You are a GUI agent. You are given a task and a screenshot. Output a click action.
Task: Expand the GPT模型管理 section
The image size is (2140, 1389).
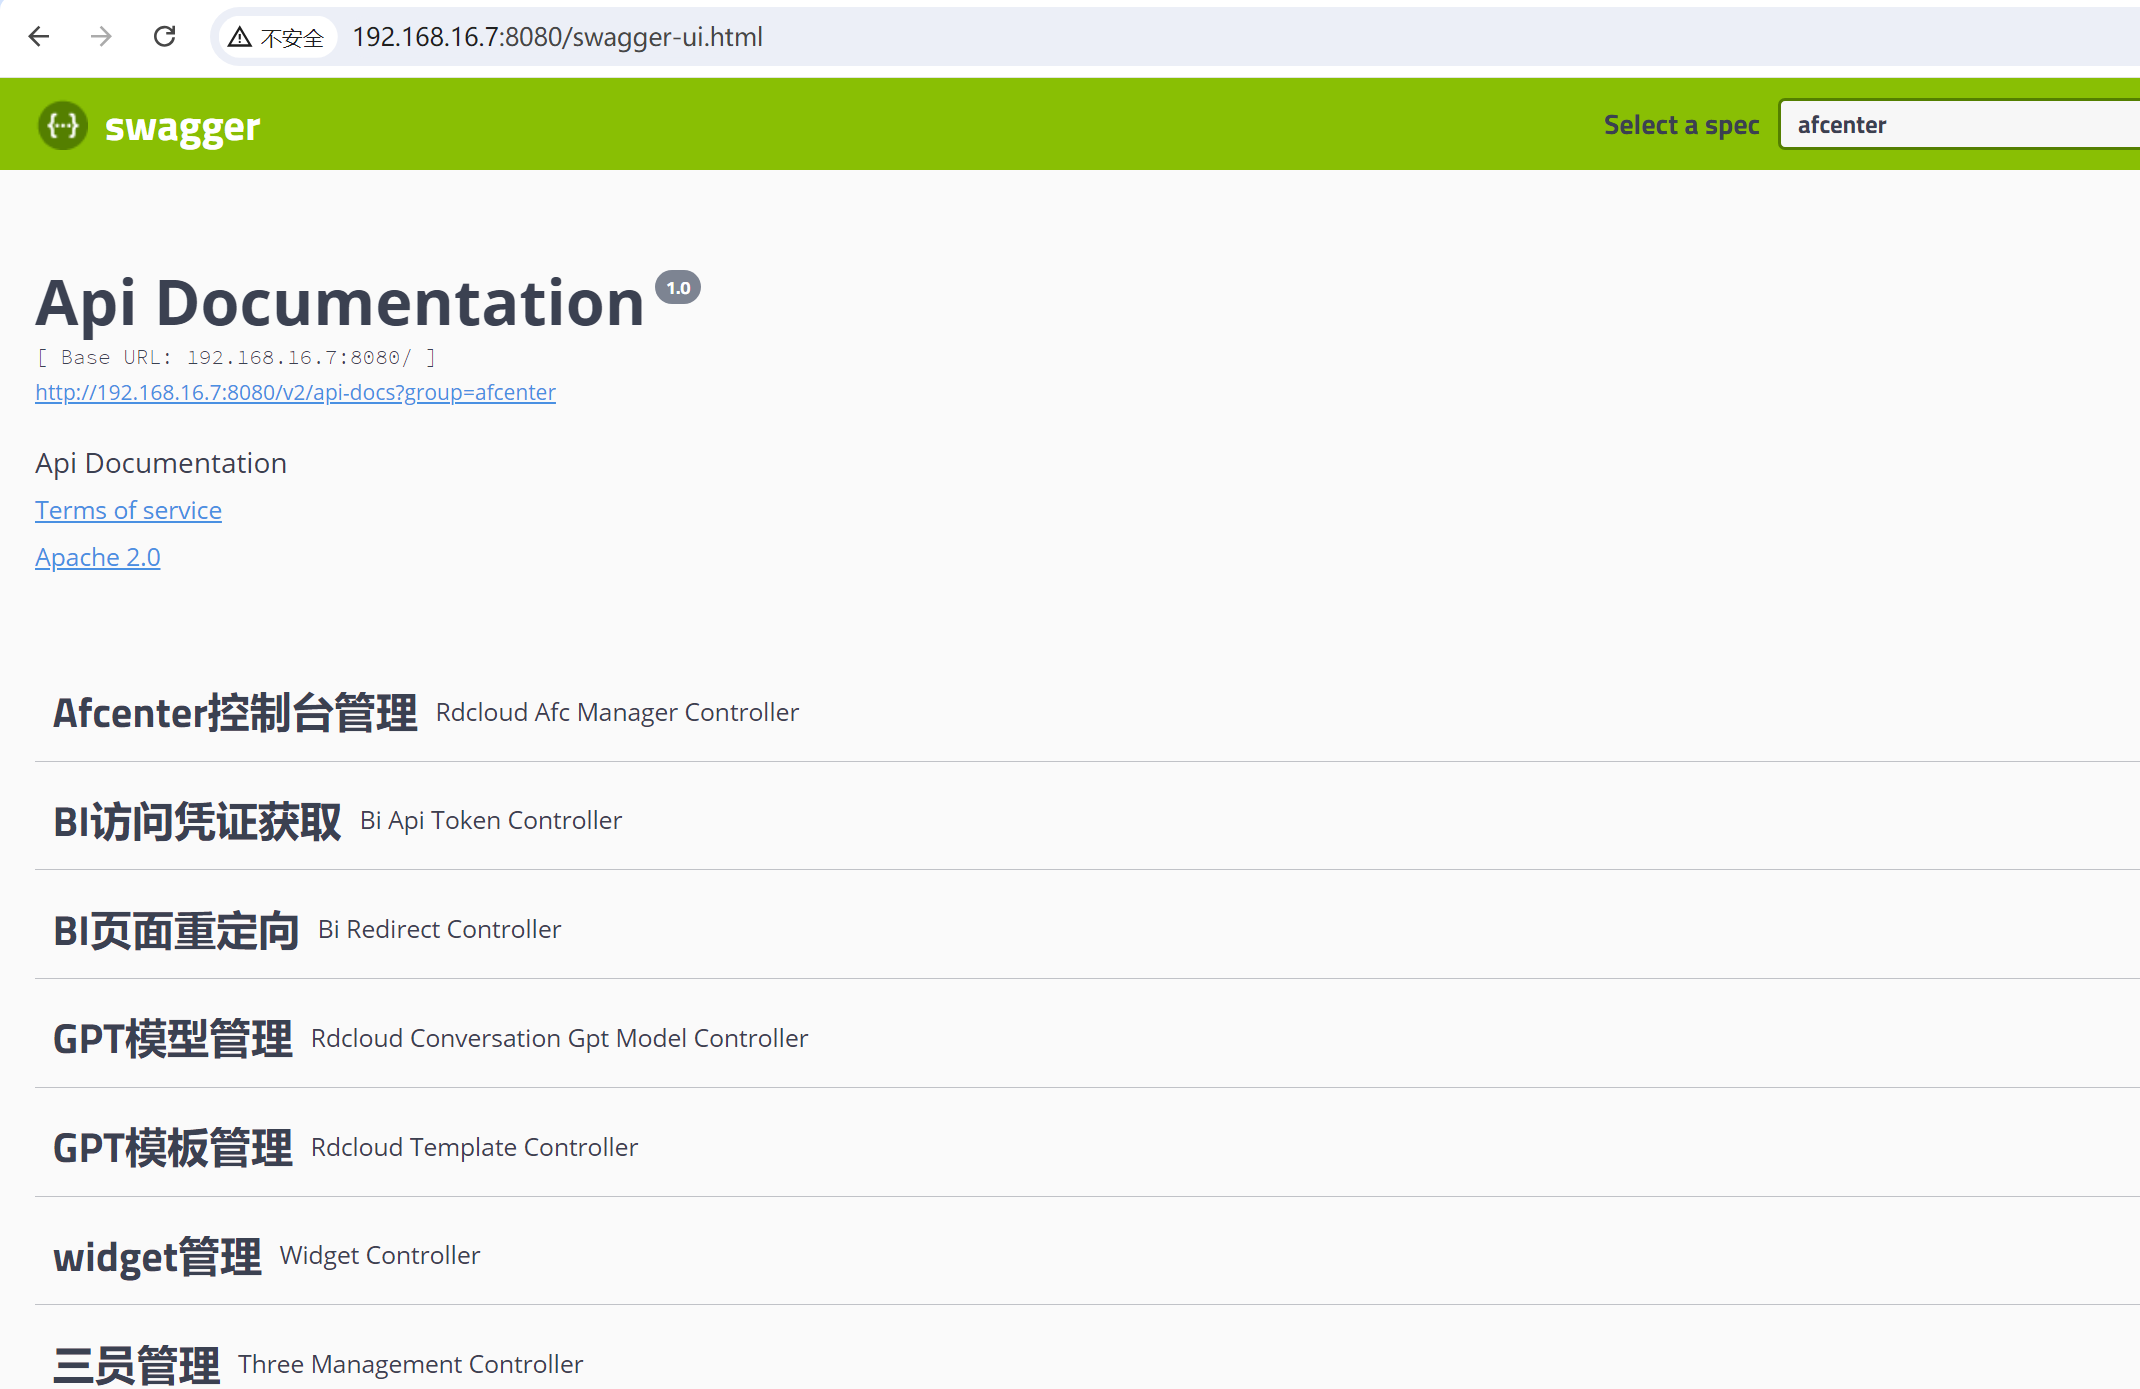tap(172, 1039)
